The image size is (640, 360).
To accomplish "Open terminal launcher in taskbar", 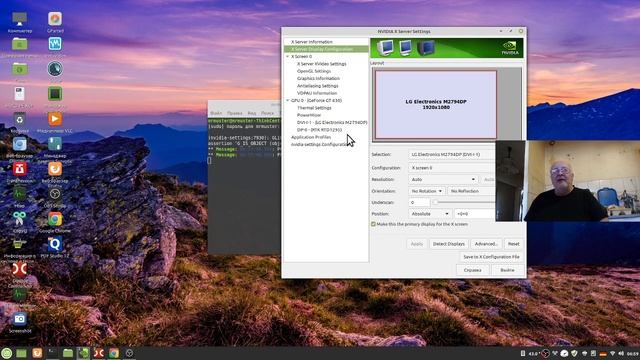I will 52,353.
